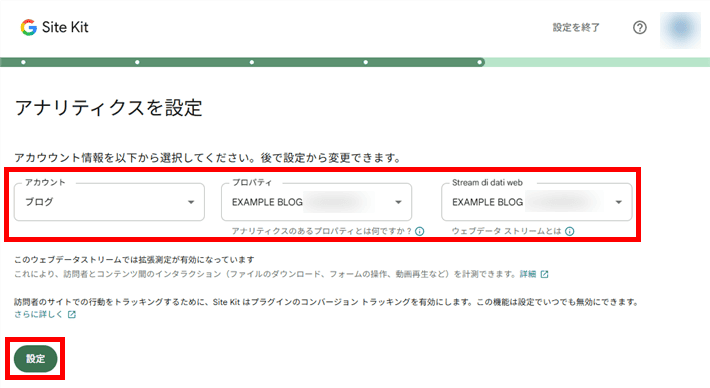Click the info icon beside ウェブデータ ストリームとは

click(x=570, y=231)
